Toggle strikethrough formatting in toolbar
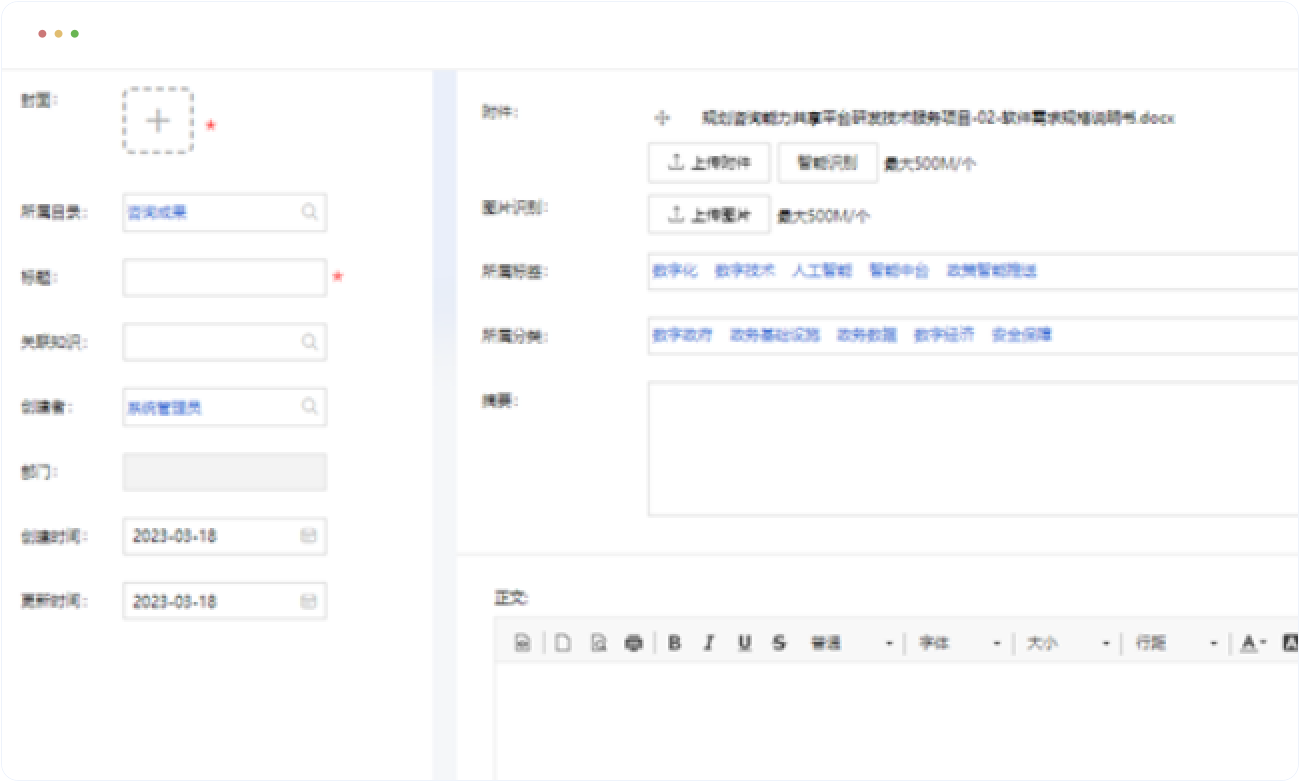This screenshot has width=1300, height=782. [x=779, y=643]
